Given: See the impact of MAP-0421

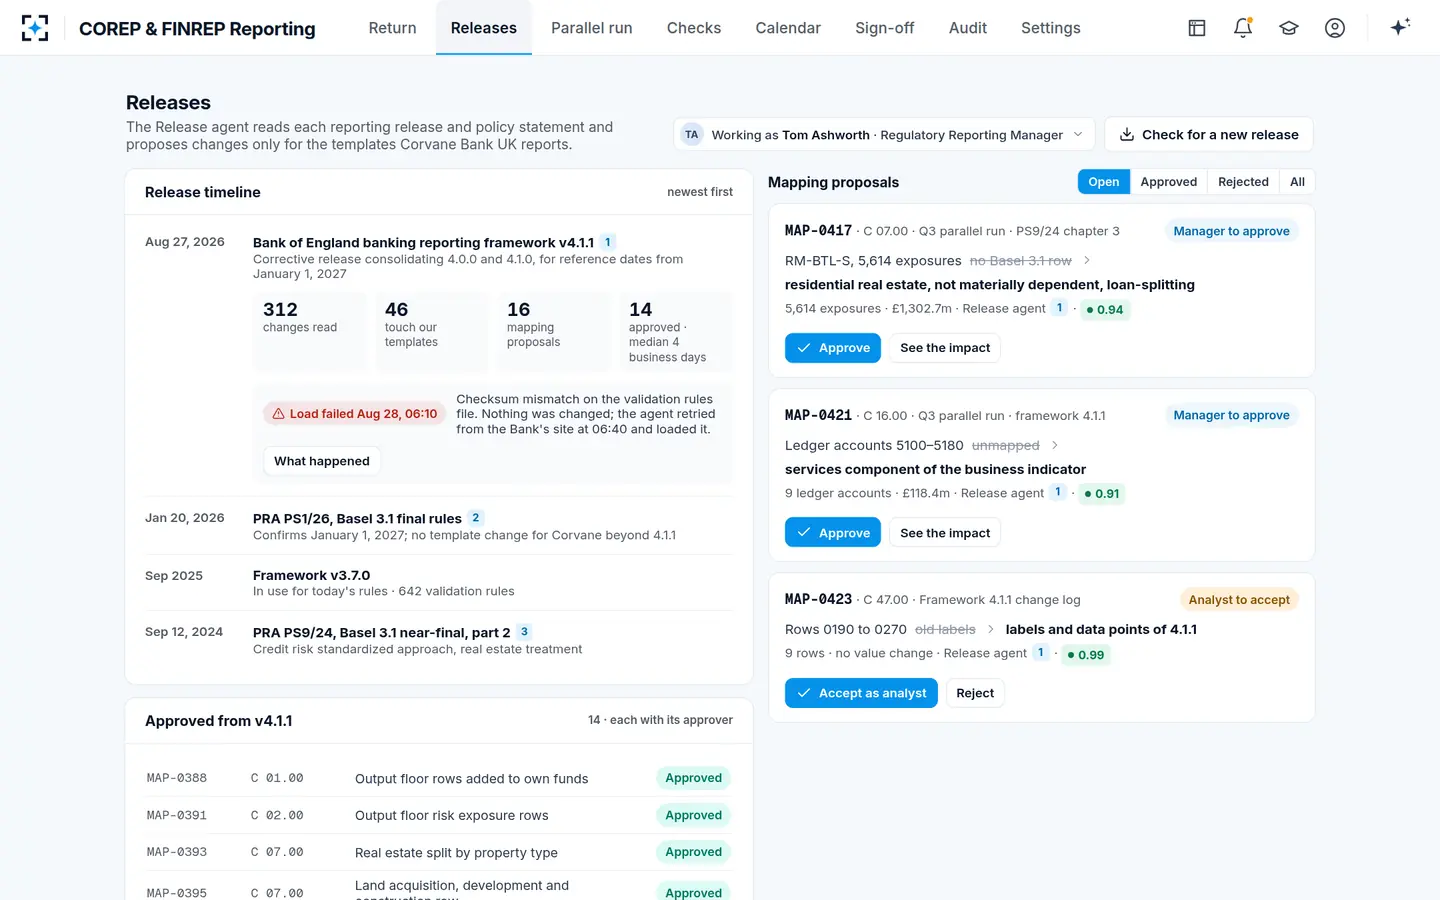Looking at the screenshot, I should coord(945,533).
